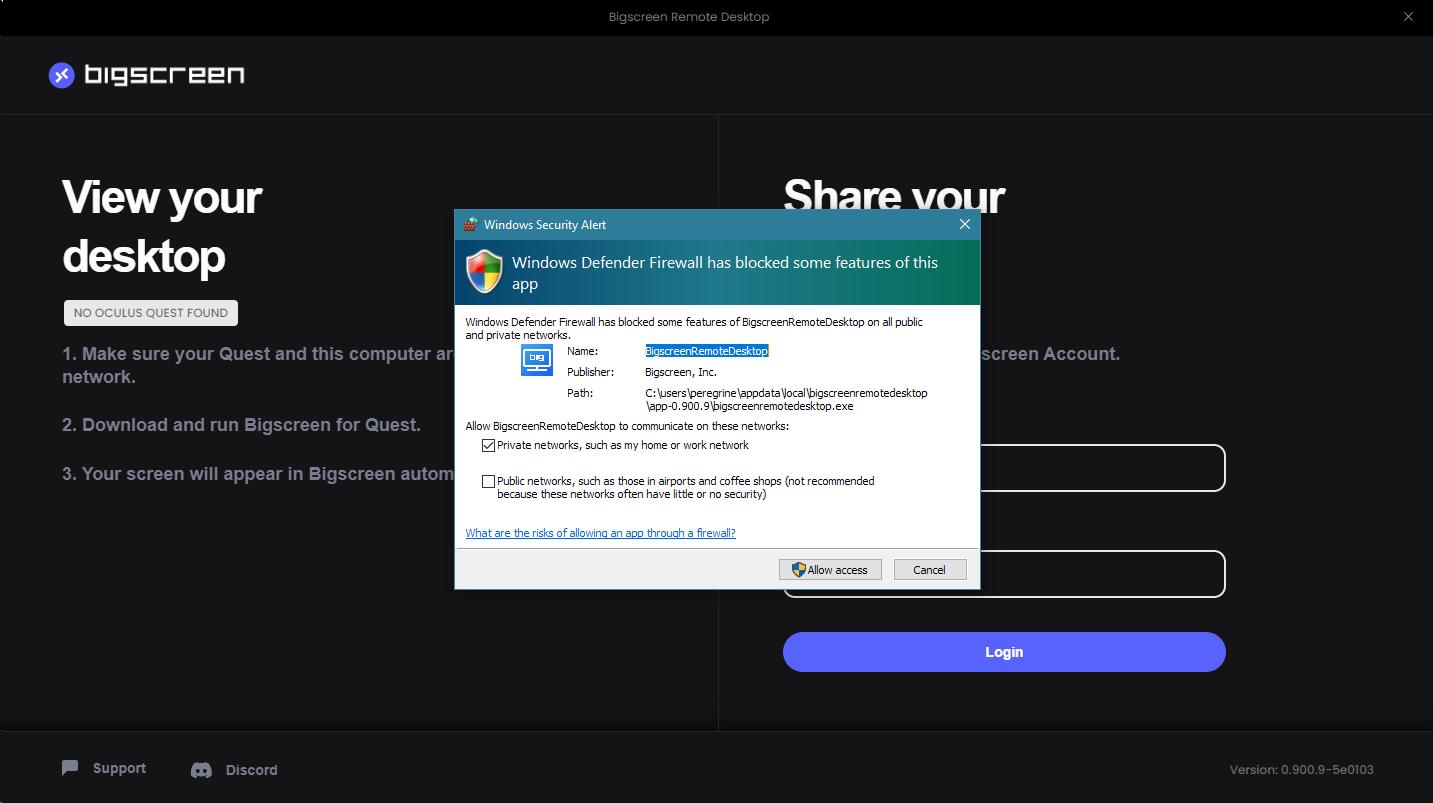
Task: Click the Share your heading
Action: [x=894, y=195]
